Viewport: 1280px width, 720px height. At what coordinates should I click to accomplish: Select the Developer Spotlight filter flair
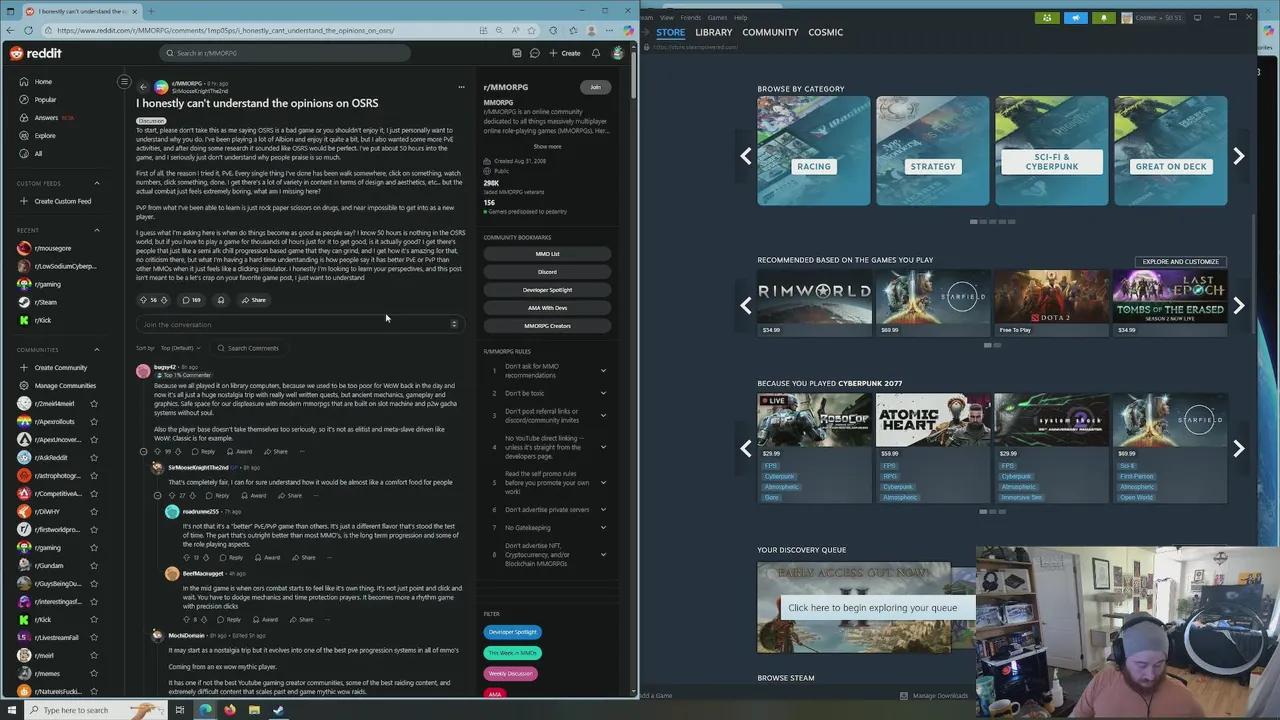point(512,632)
